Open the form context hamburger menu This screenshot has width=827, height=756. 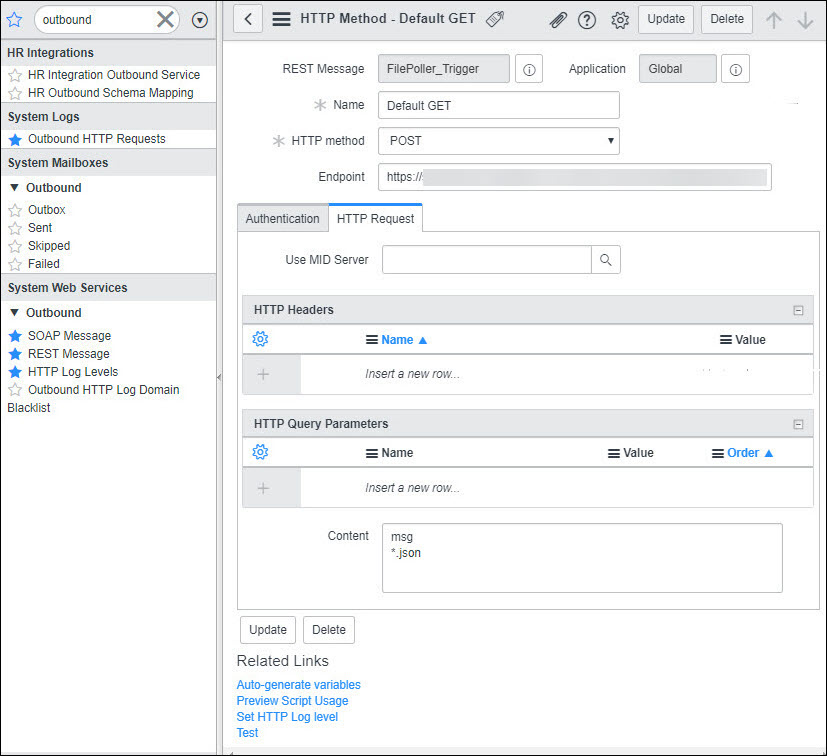[x=282, y=19]
